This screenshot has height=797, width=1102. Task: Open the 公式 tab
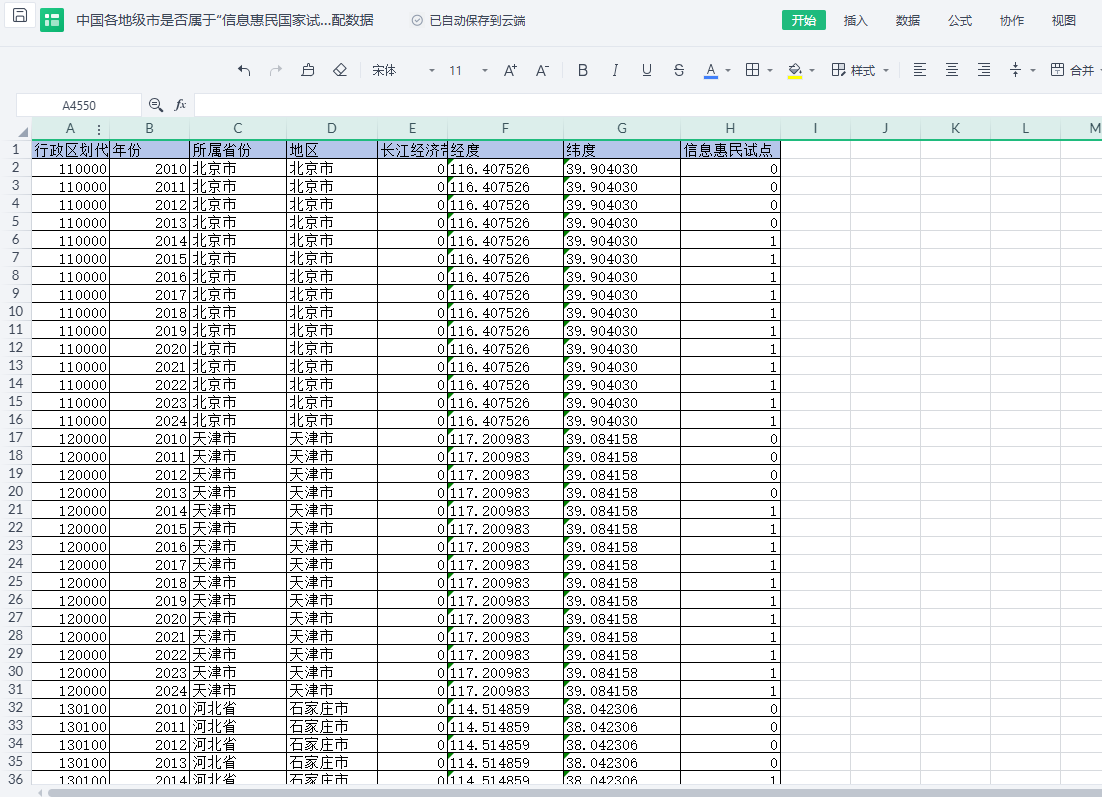pos(960,20)
